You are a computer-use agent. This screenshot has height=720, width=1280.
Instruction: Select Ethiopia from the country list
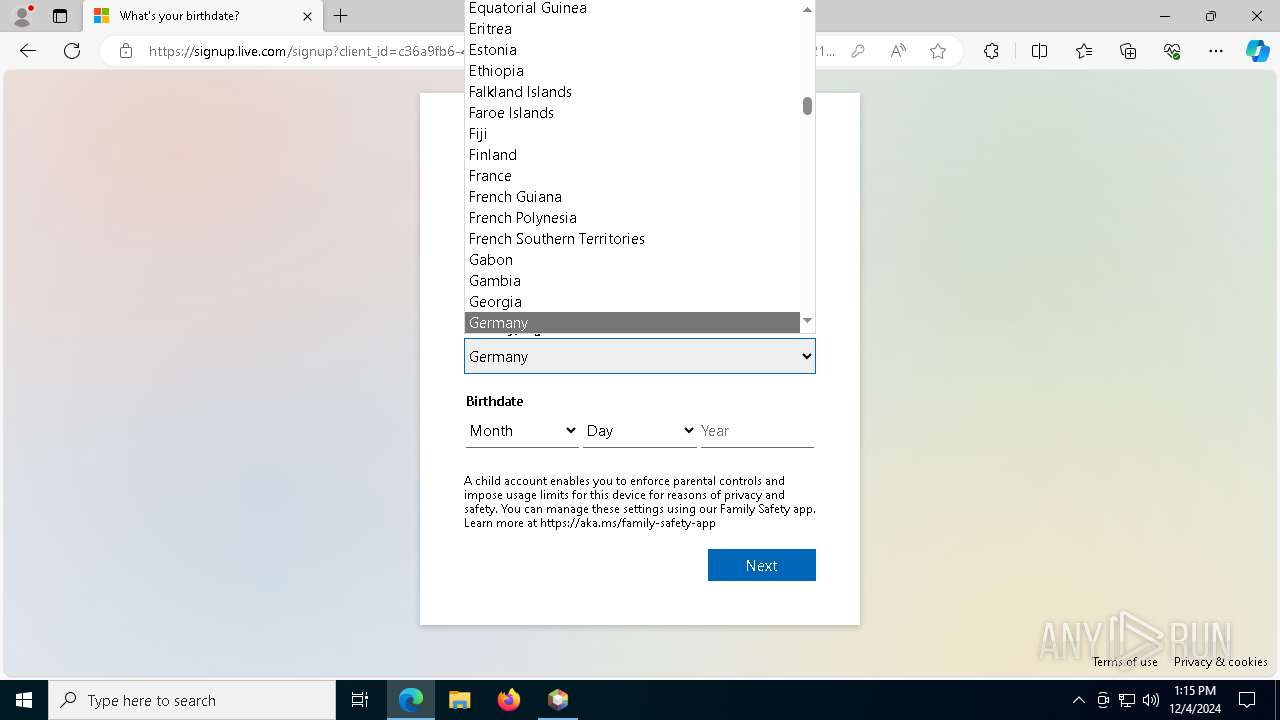[632, 71]
